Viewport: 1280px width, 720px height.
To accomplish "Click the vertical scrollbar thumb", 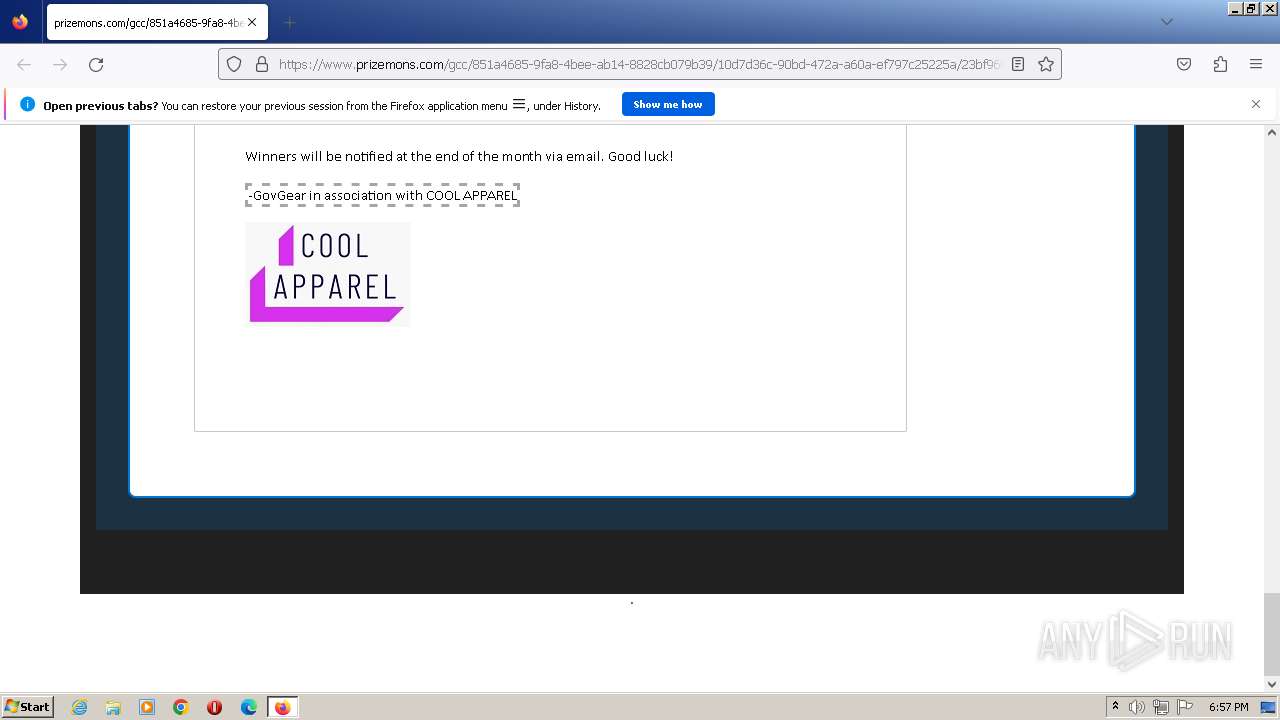I will coord(1272,634).
